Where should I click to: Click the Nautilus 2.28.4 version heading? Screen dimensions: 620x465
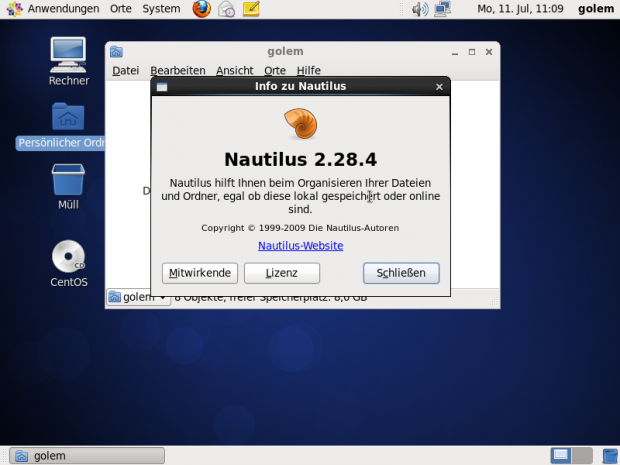(301, 159)
